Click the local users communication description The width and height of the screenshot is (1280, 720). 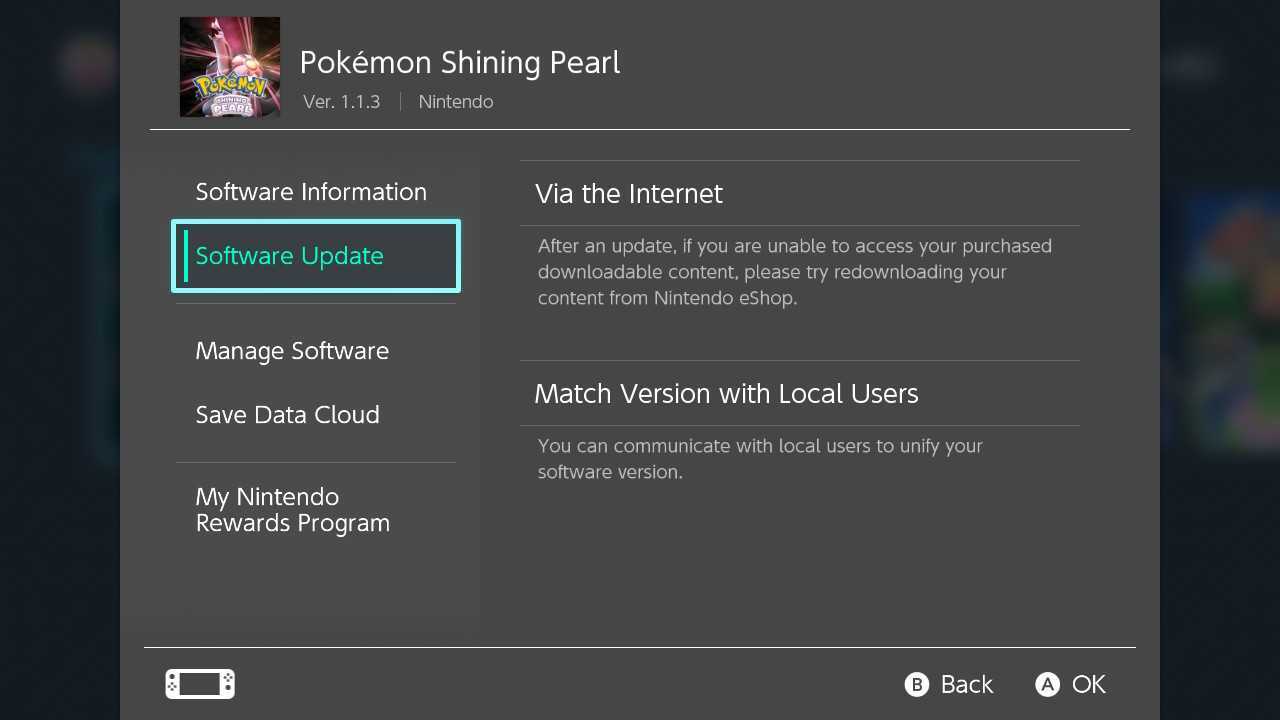[760, 458]
